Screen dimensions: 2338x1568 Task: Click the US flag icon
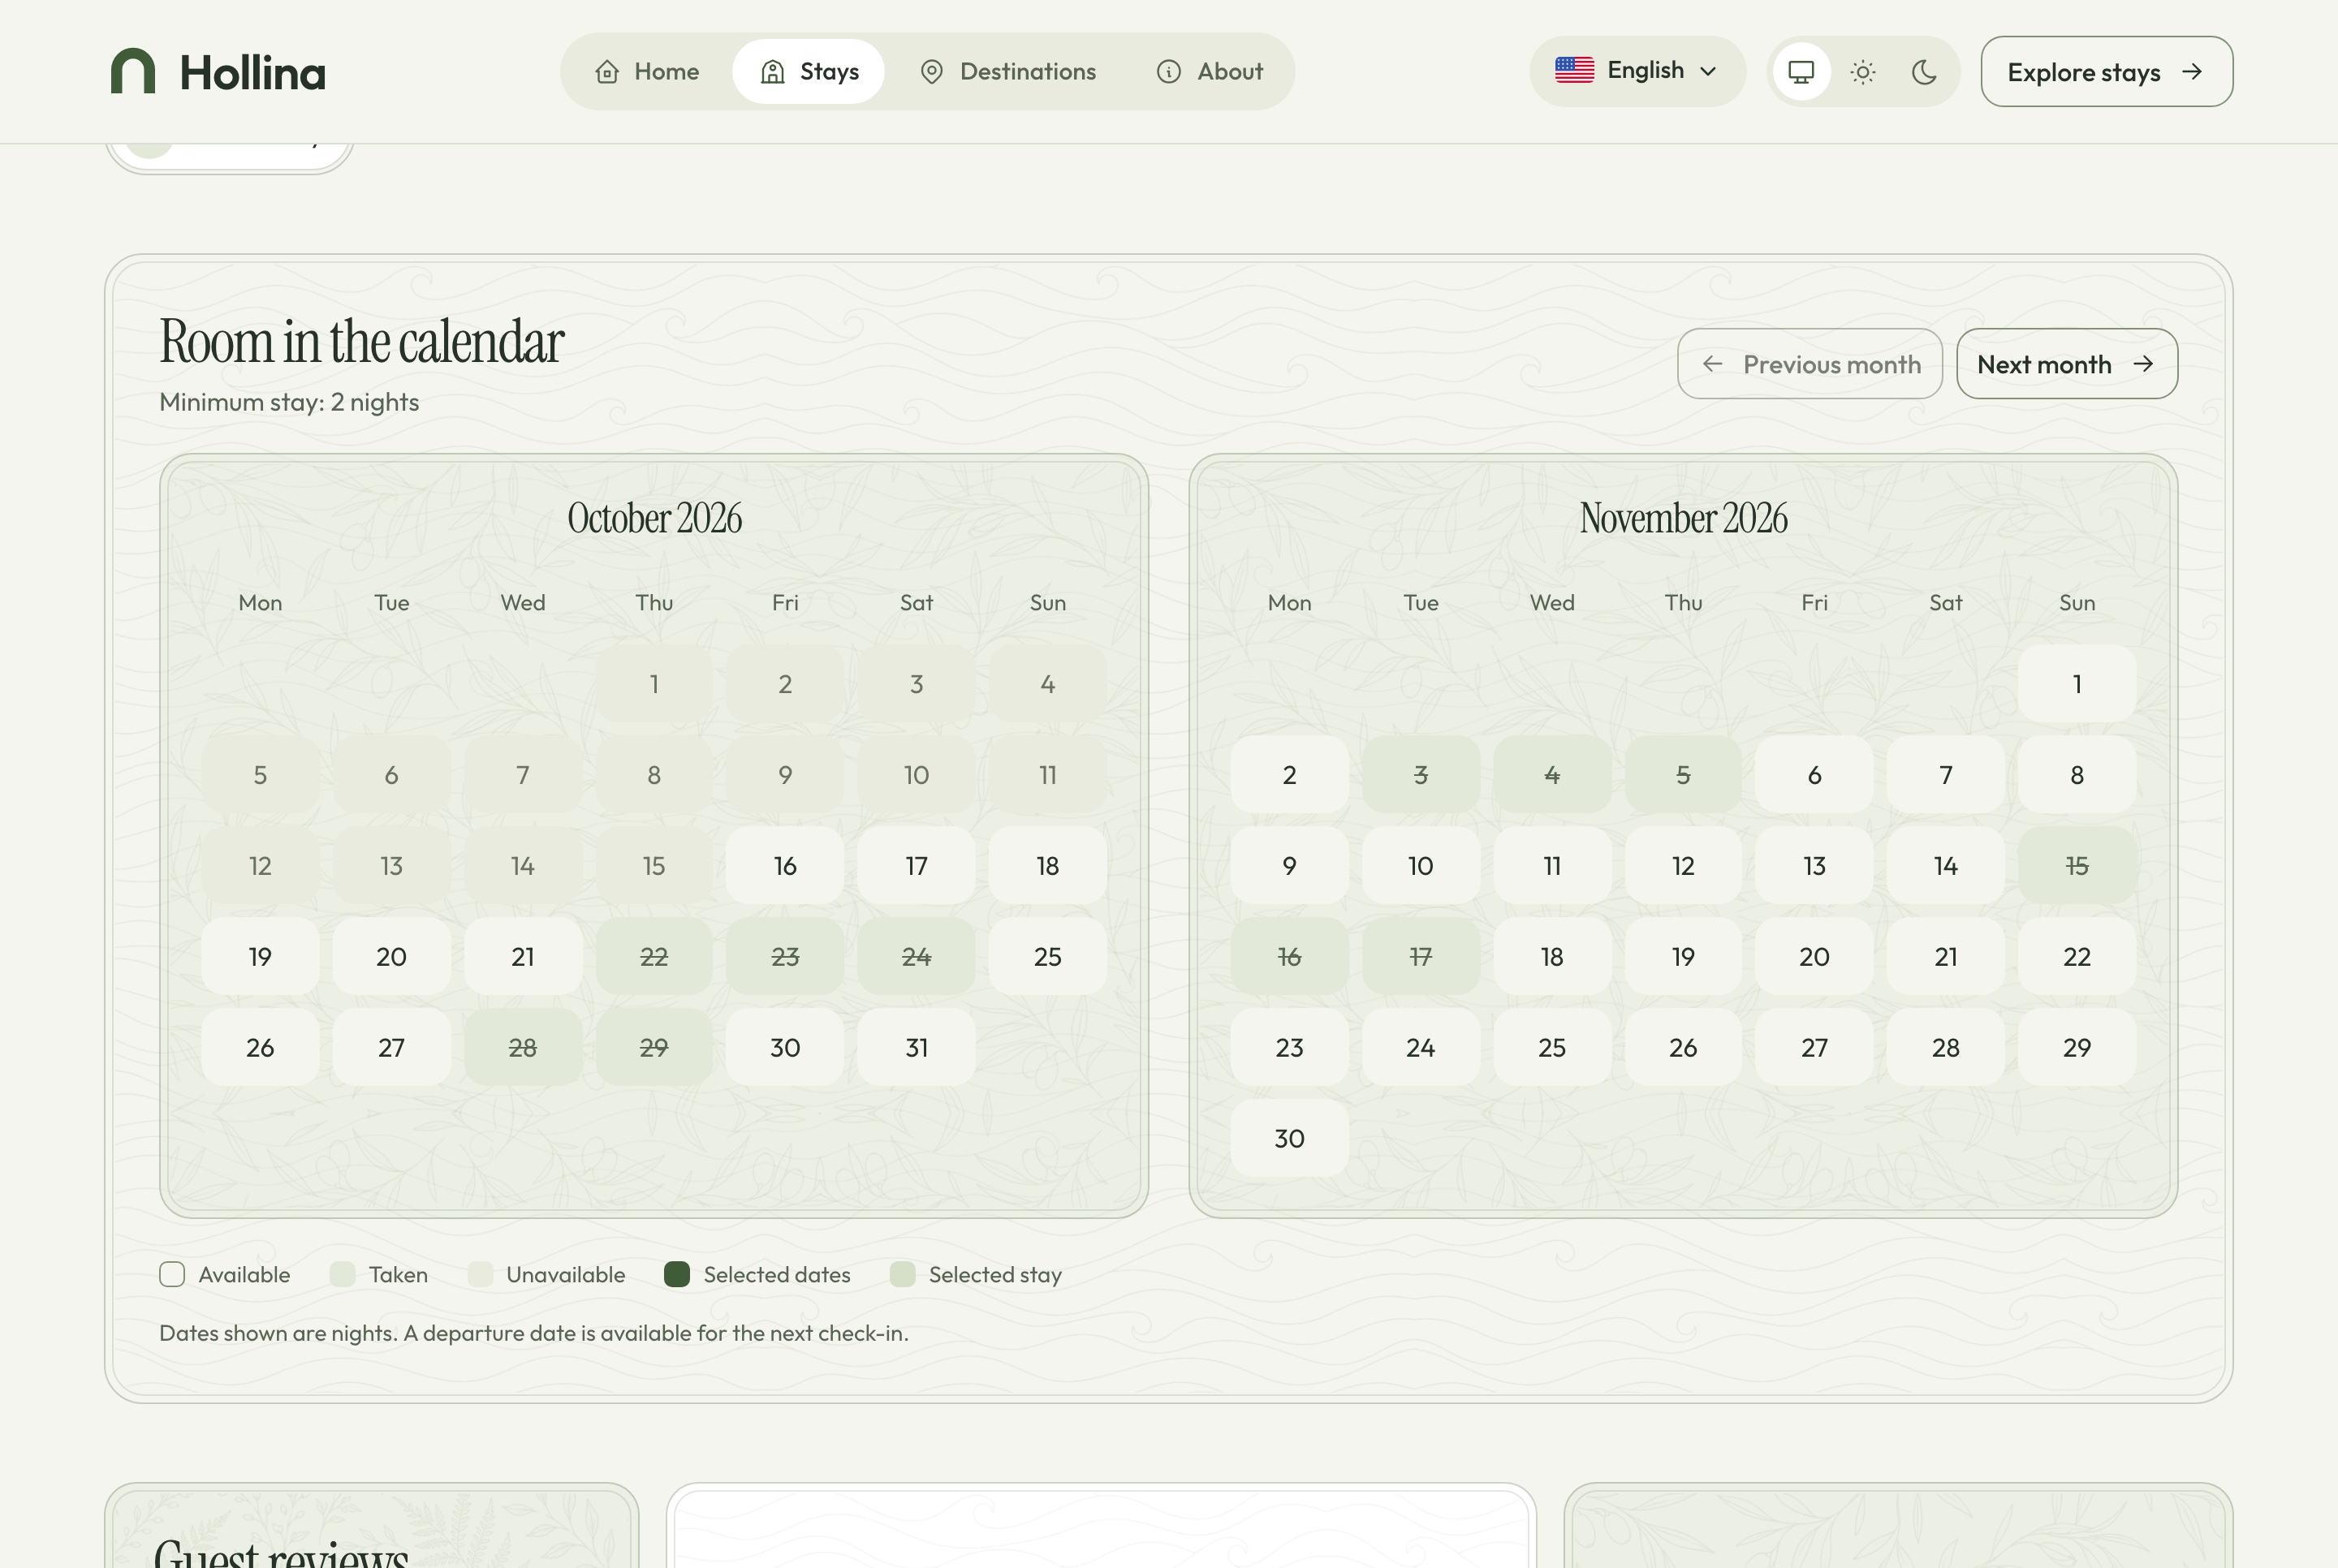pyautogui.click(x=1574, y=70)
